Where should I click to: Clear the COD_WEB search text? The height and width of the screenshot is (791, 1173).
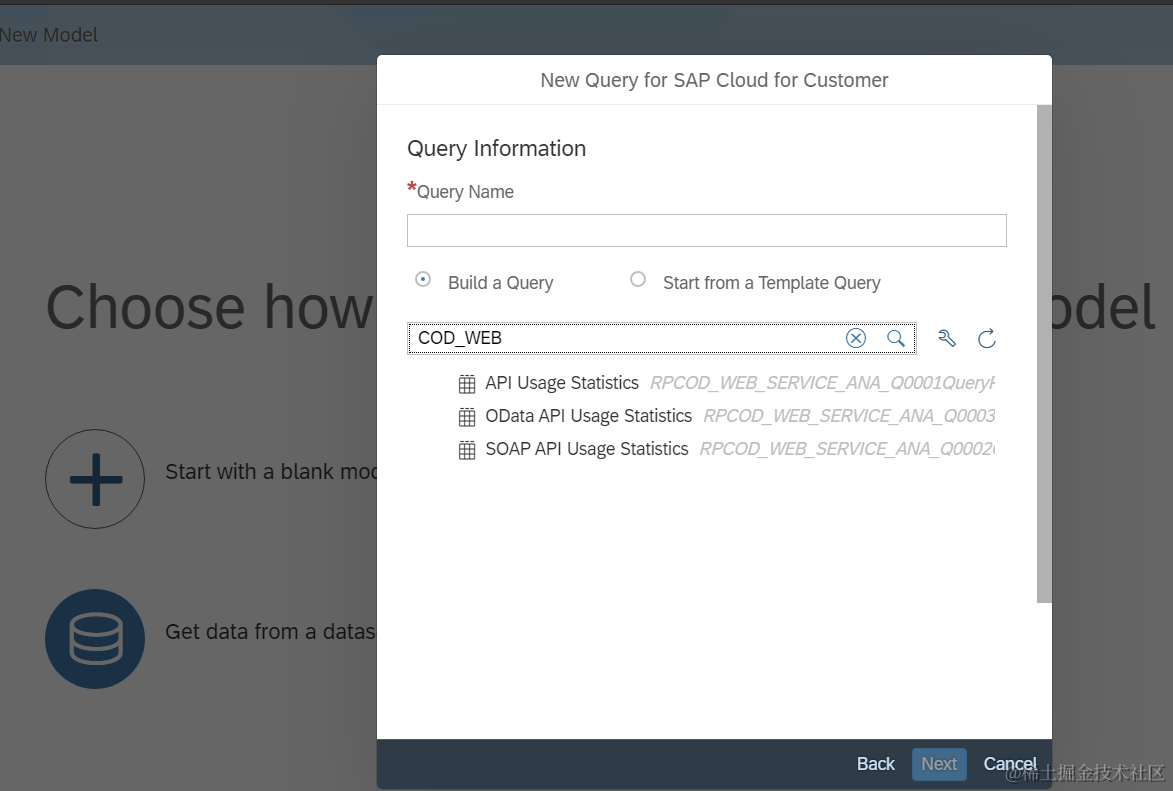coord(856,338)
